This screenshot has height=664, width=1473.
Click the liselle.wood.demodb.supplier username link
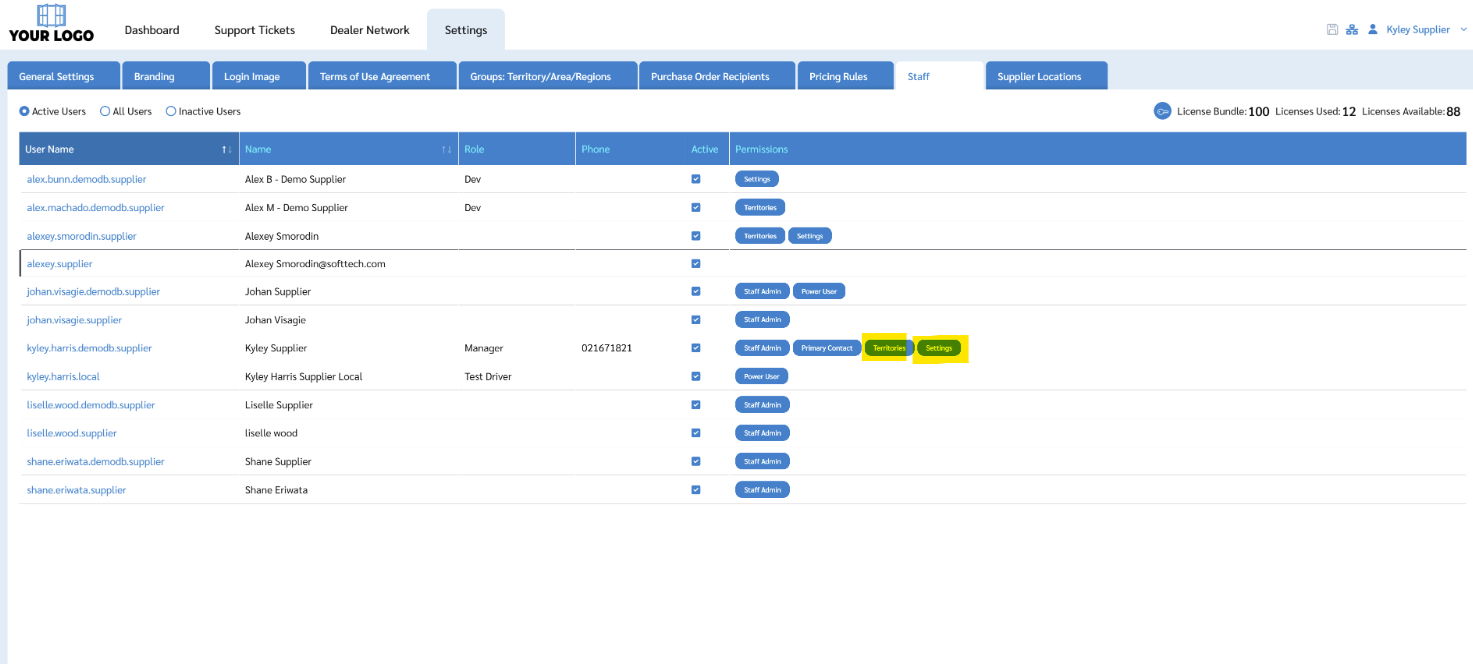pos(90,405)
